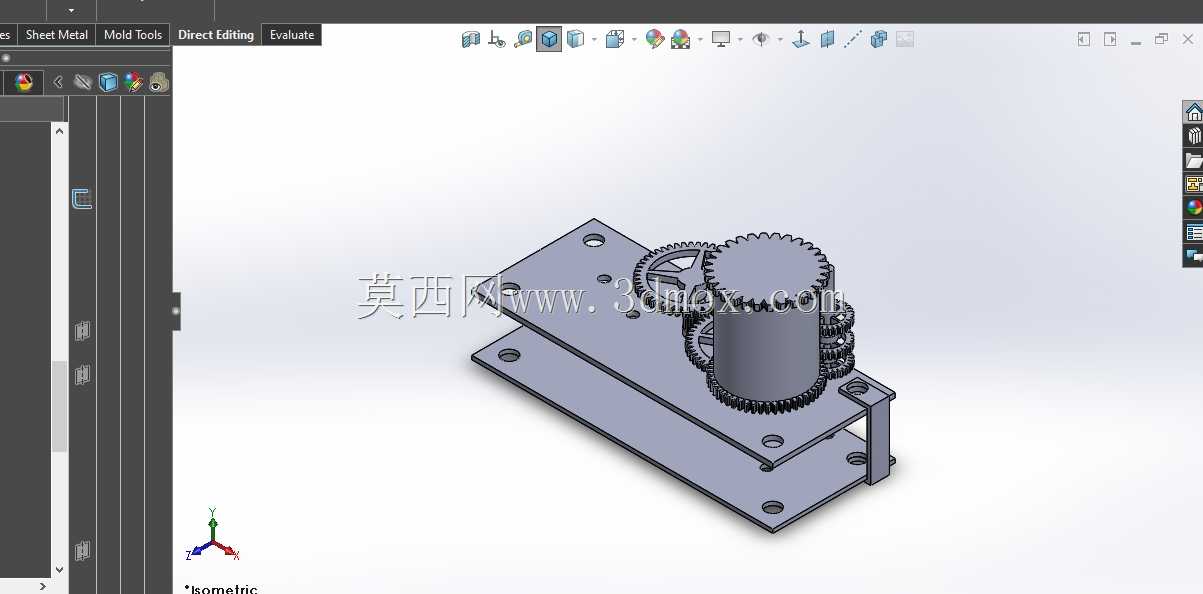
Task: Click the scroll down arrow in feature tree
Action: click(x=59, y=569)
